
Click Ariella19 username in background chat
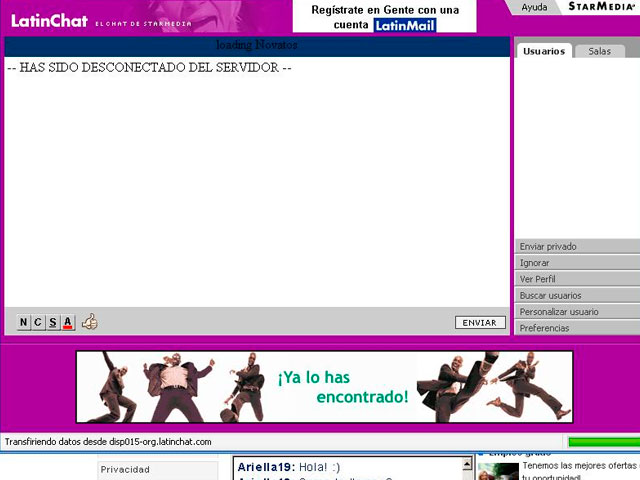[x=265, y=467]
